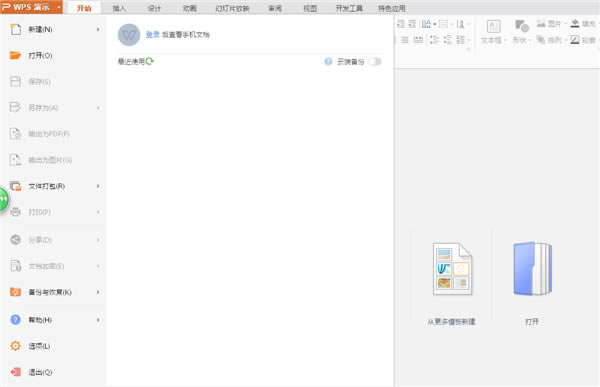This screenshot has height=387, width=600.
Task: Click the red Exit (退出) icon
Action: tap(15, 372)
